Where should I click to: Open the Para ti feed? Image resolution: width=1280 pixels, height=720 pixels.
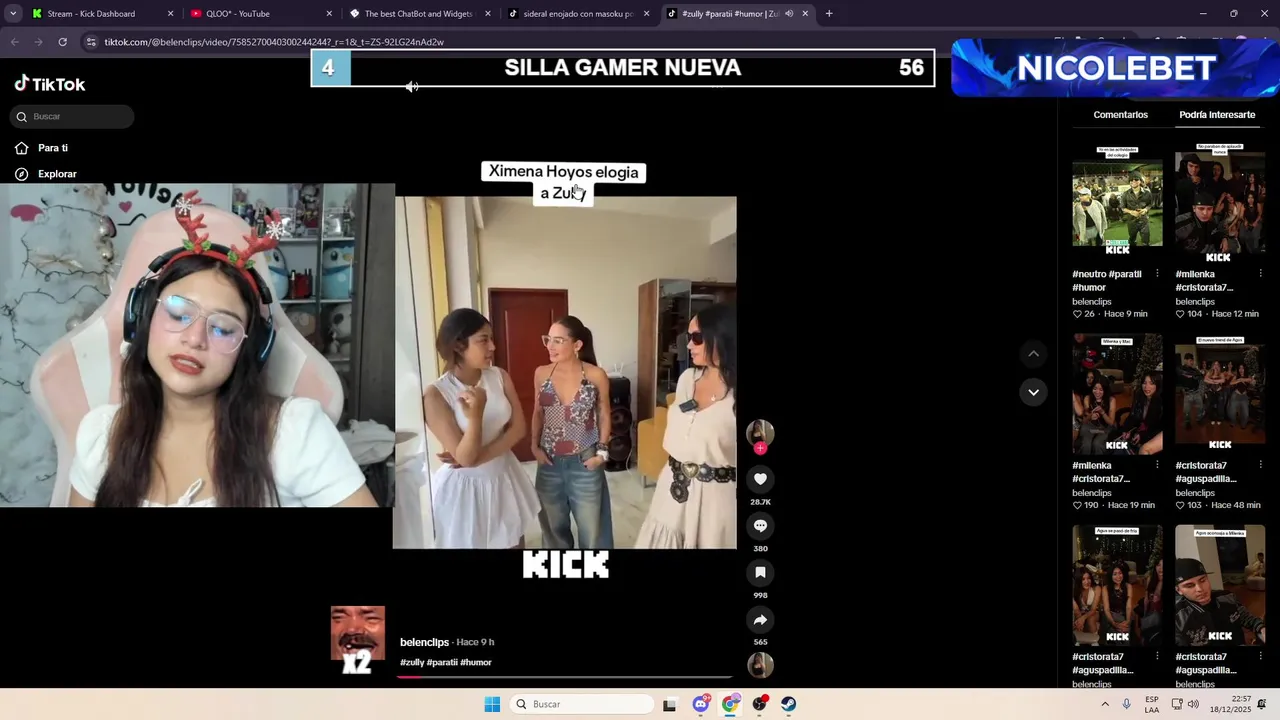point(42,148)
